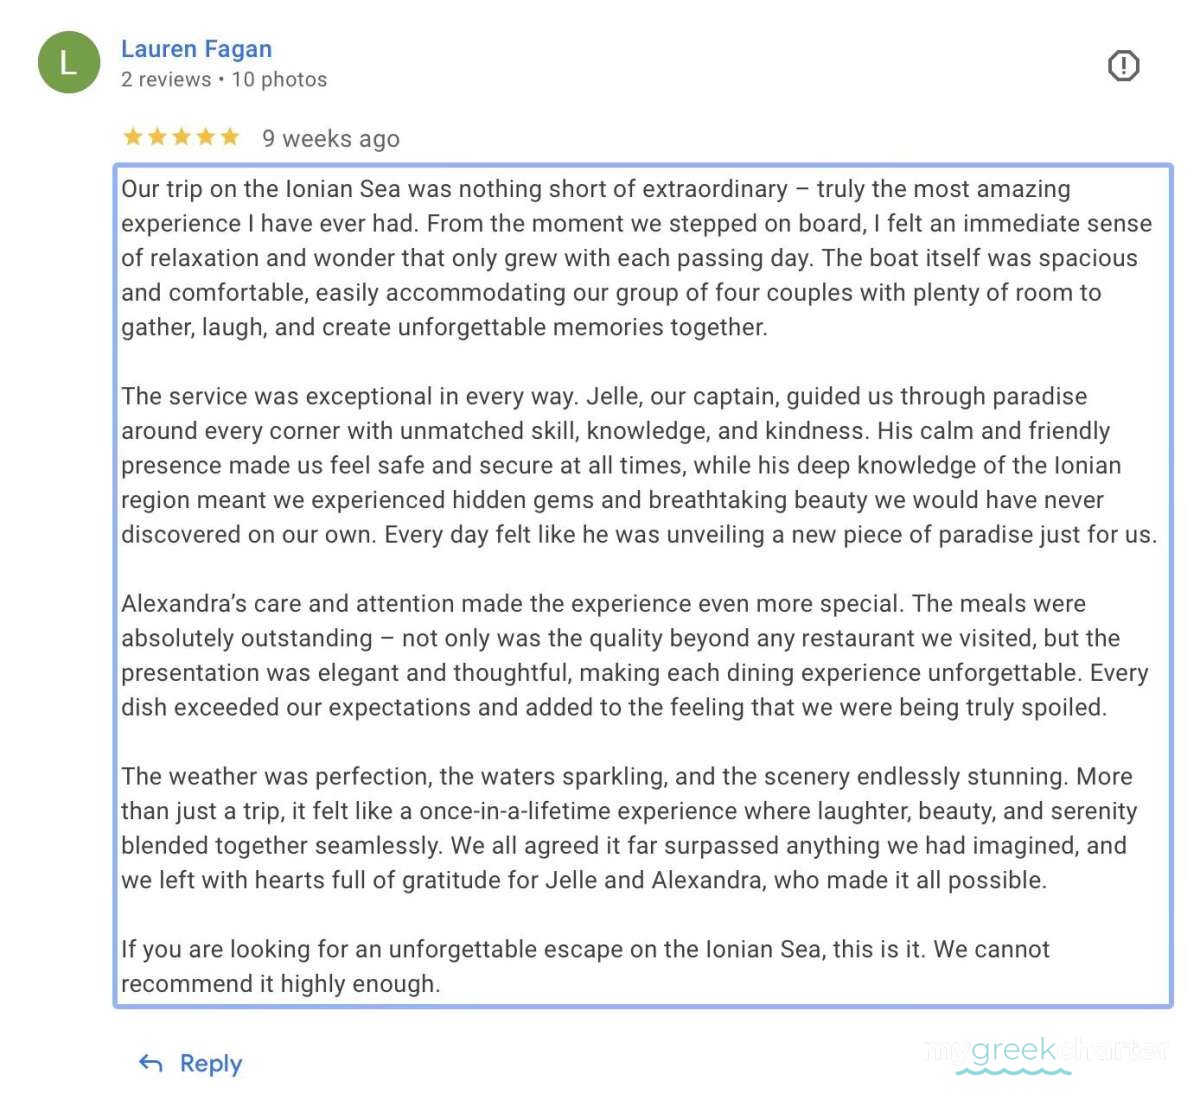Click the "2 reviews" text
Screen dimensions: 1200x1106
pyautogui.click(x=166, y=80)
